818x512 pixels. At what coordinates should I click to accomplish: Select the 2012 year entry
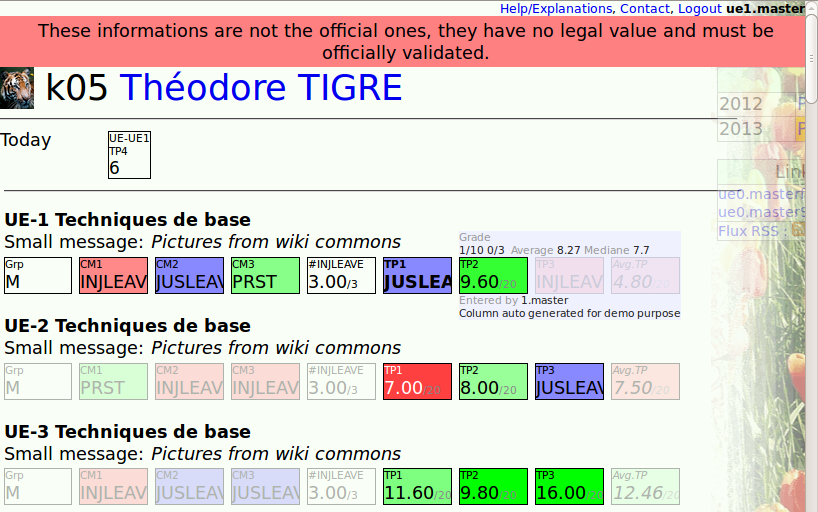741,104
